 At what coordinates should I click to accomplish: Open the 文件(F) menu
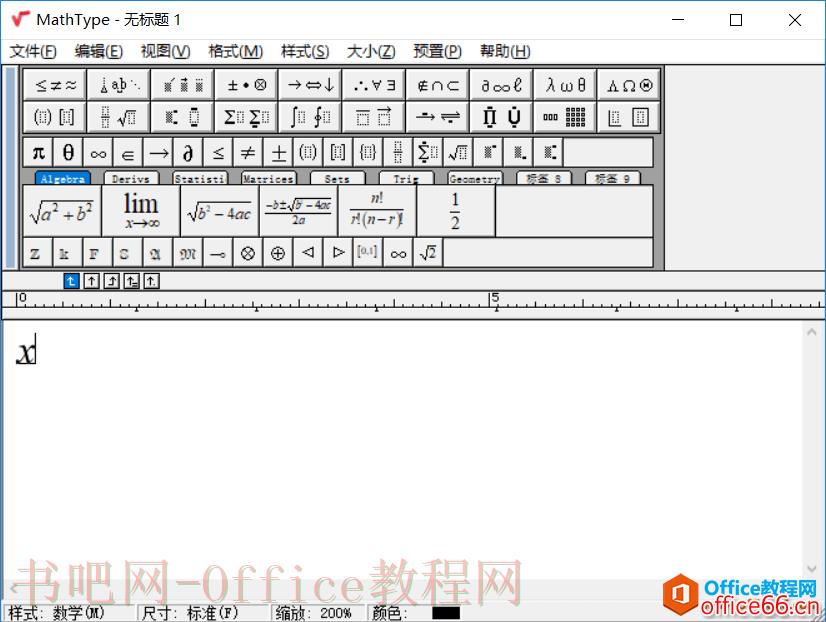[x=33, y=51]
